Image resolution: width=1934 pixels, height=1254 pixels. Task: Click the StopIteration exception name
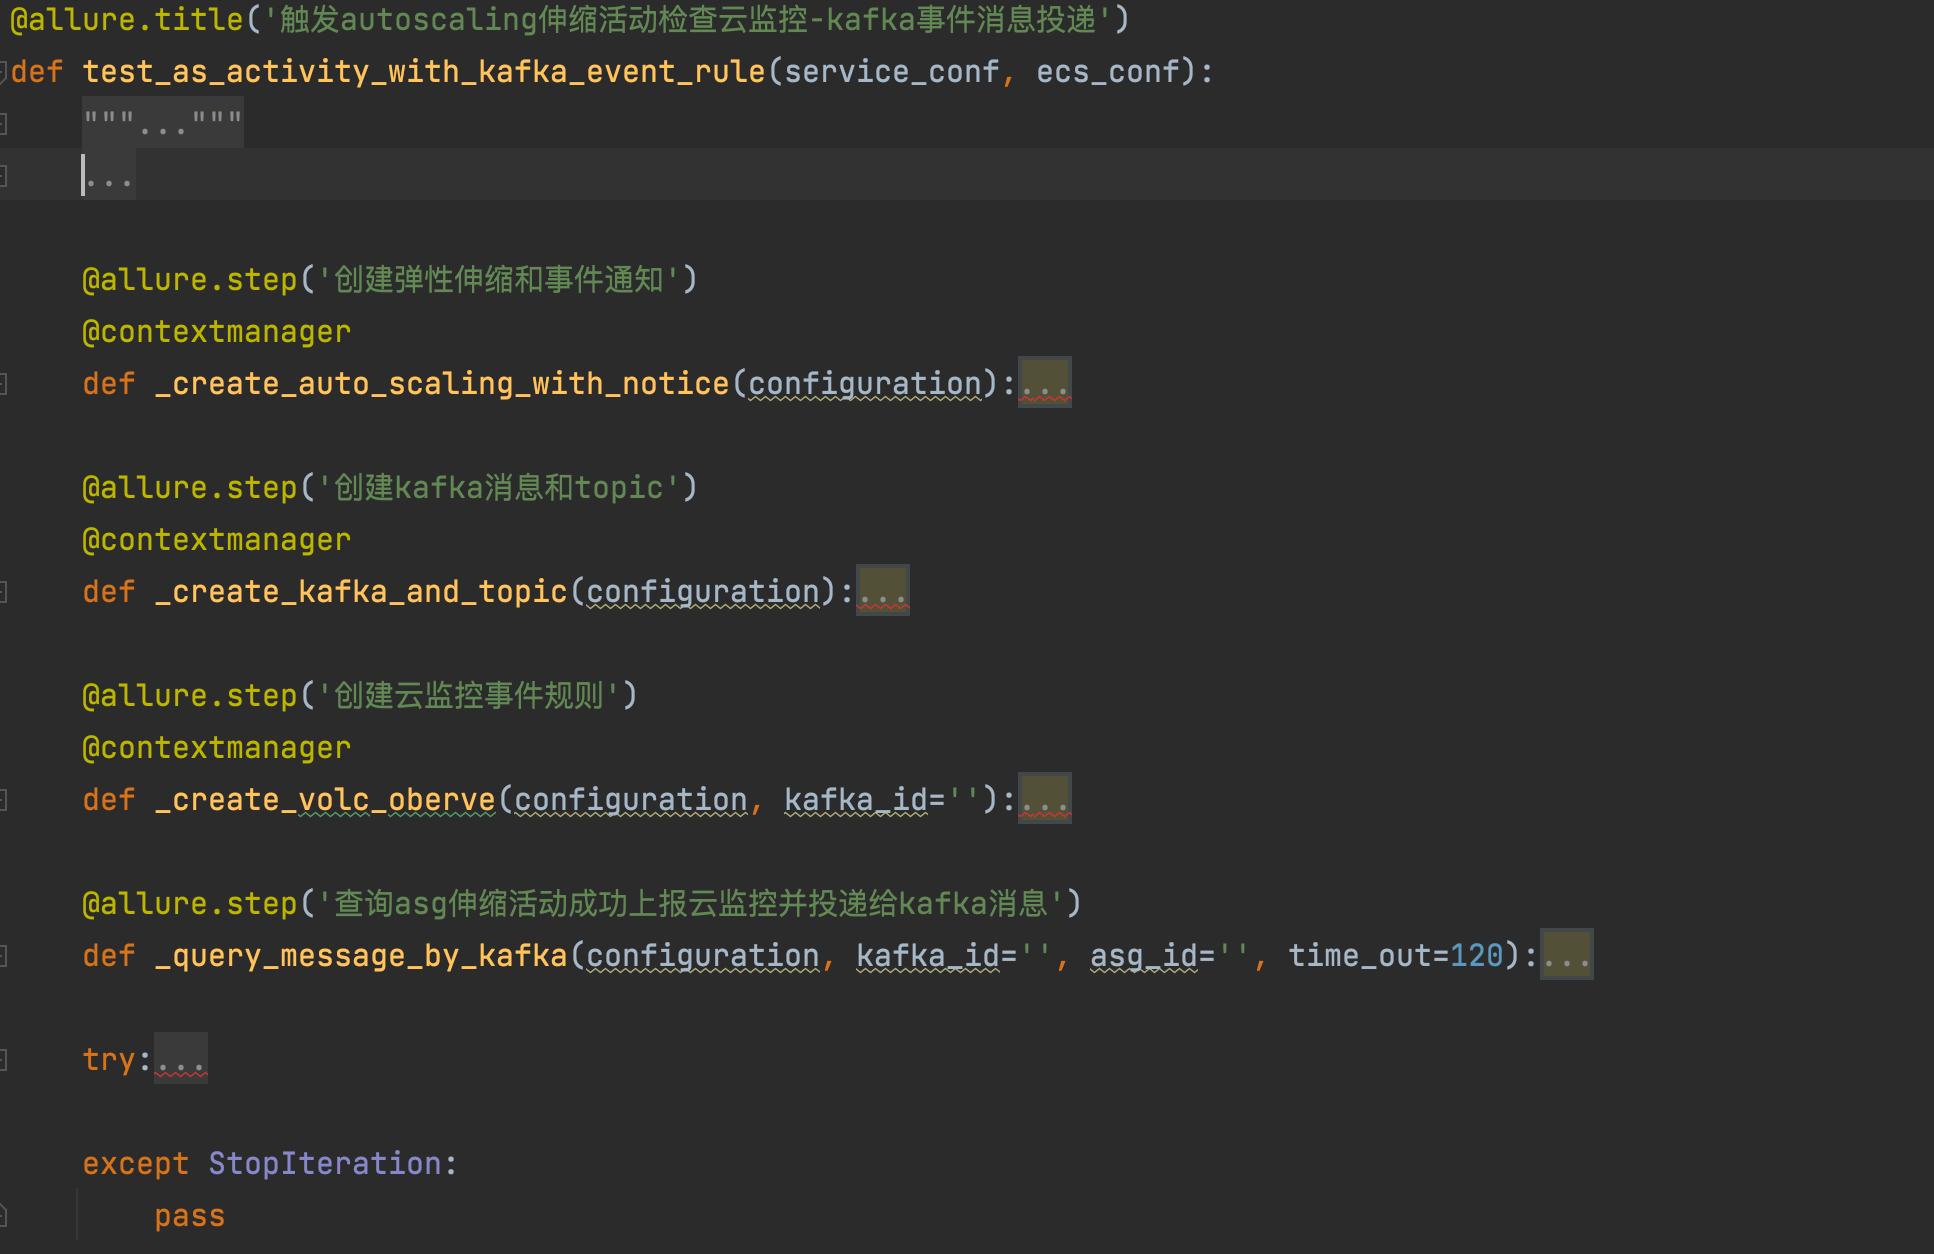[x=325, y=1164]
